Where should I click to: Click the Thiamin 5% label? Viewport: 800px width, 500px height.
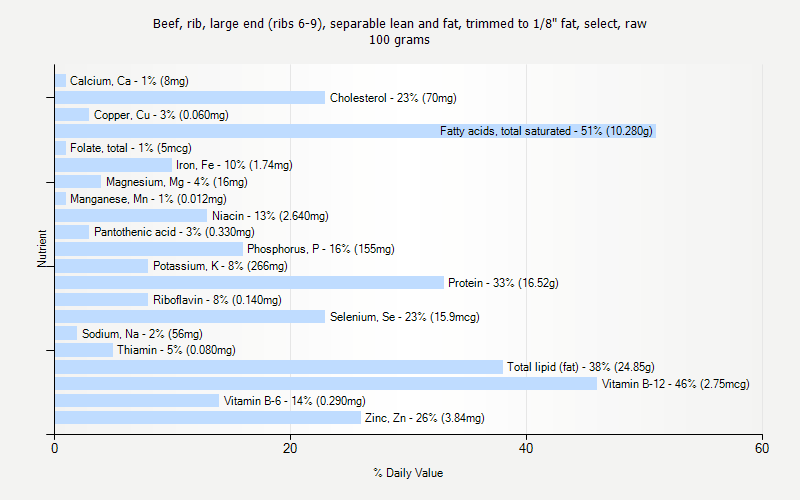coord(176,350)
